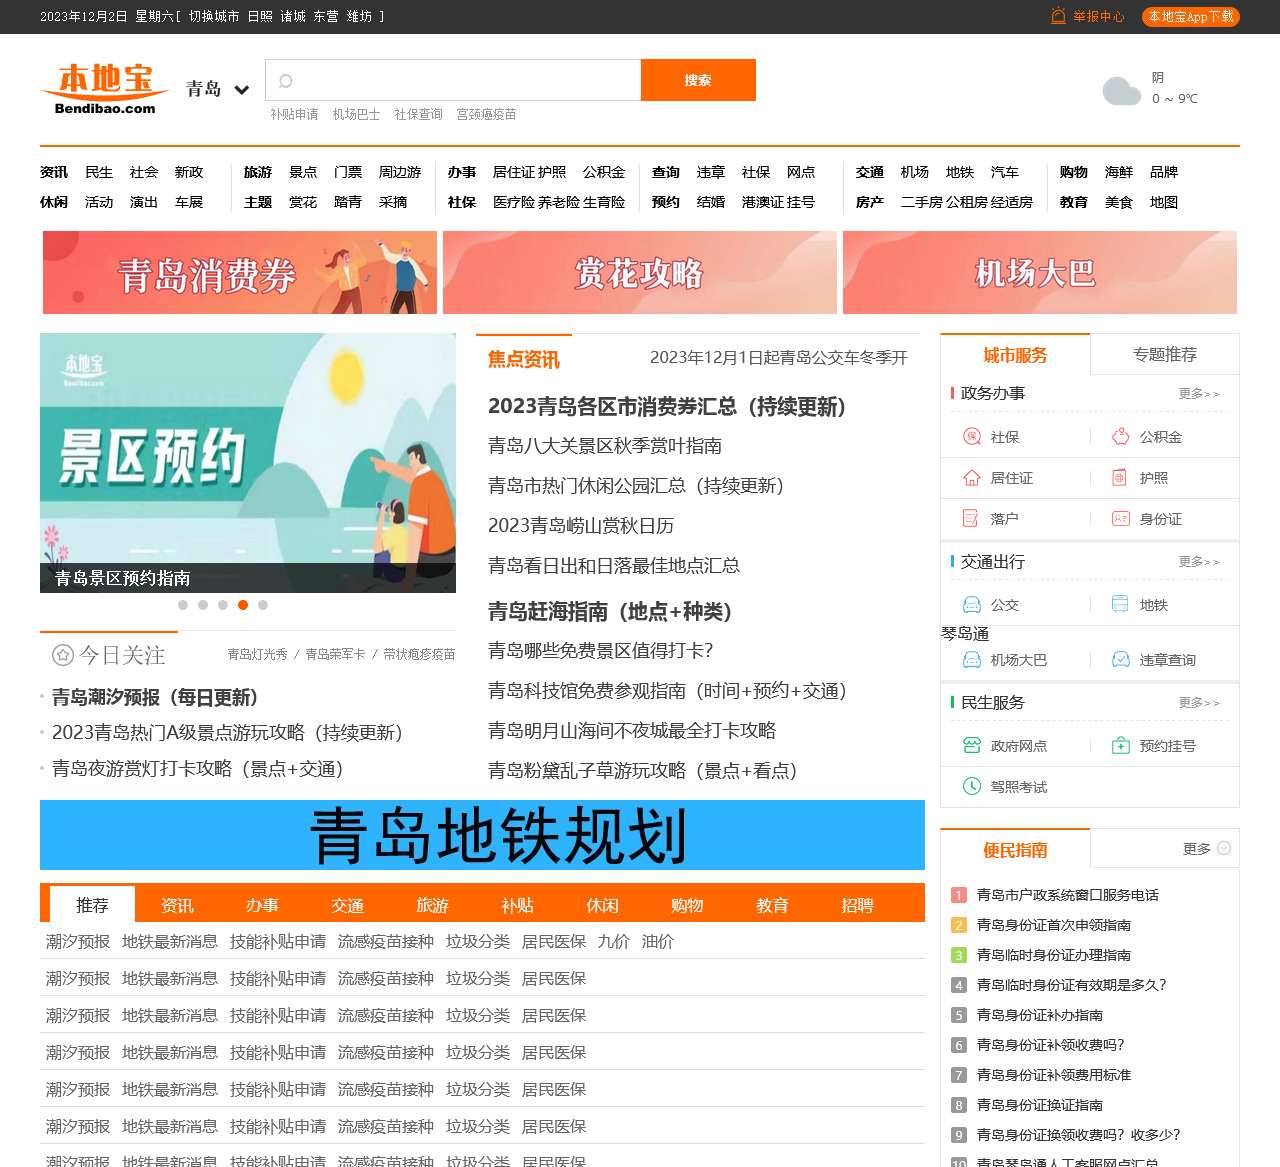The width and height of the screenshot is (1280, 1167).
Task: Open the 青岛消费券 banner
Action: [x=240, y=273]
